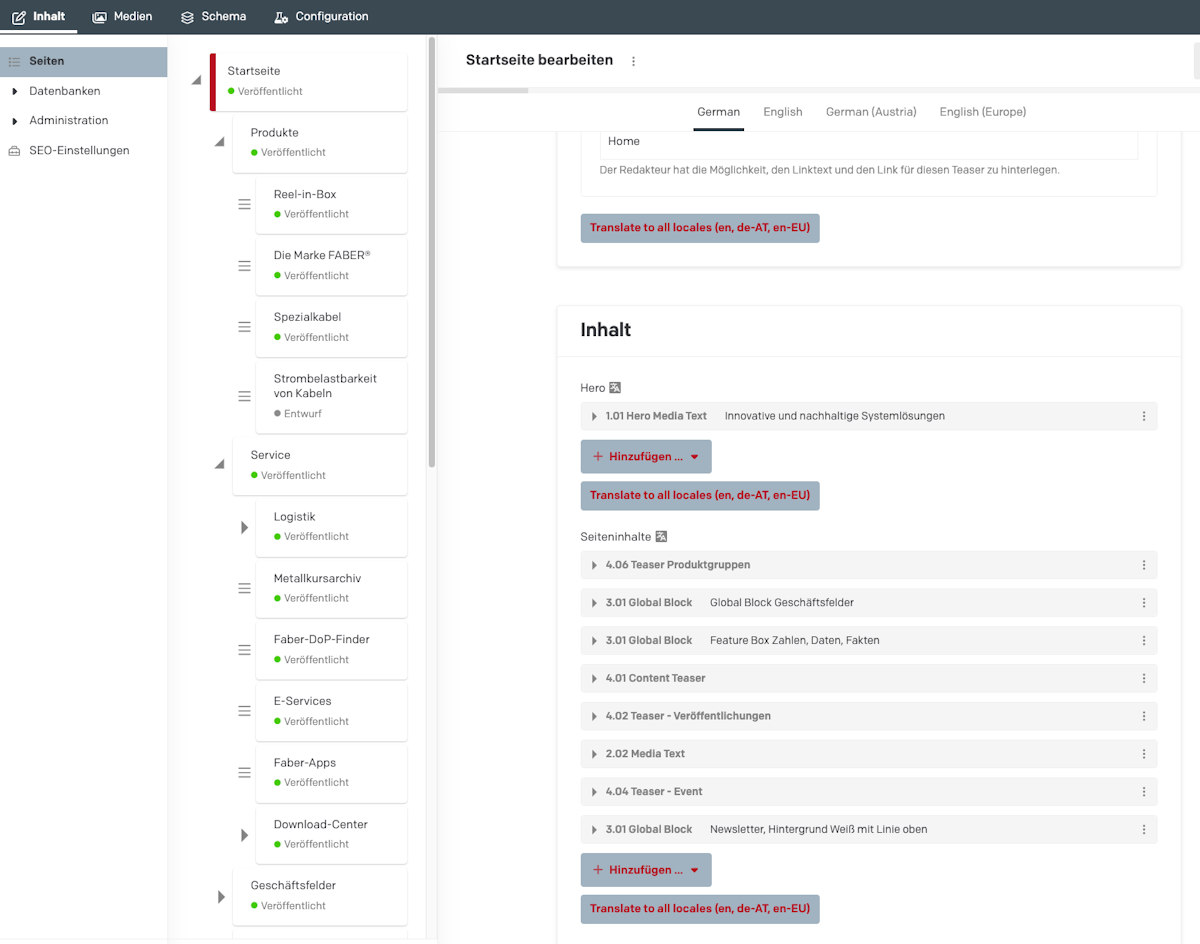
Task: Expand the 1.01 Hero Media Text block
Action: [595, 416]
